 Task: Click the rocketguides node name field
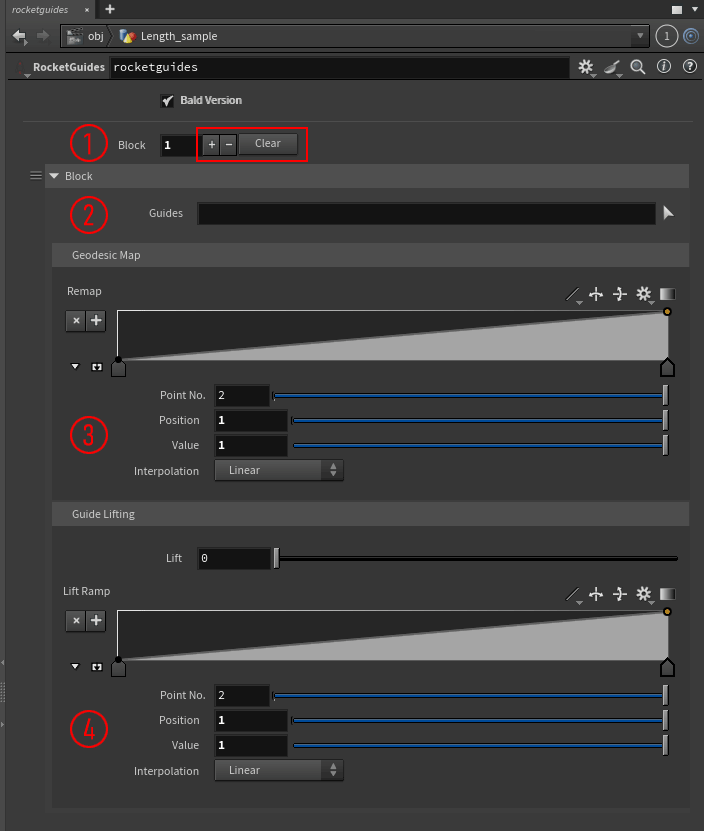tap(339, 67)
